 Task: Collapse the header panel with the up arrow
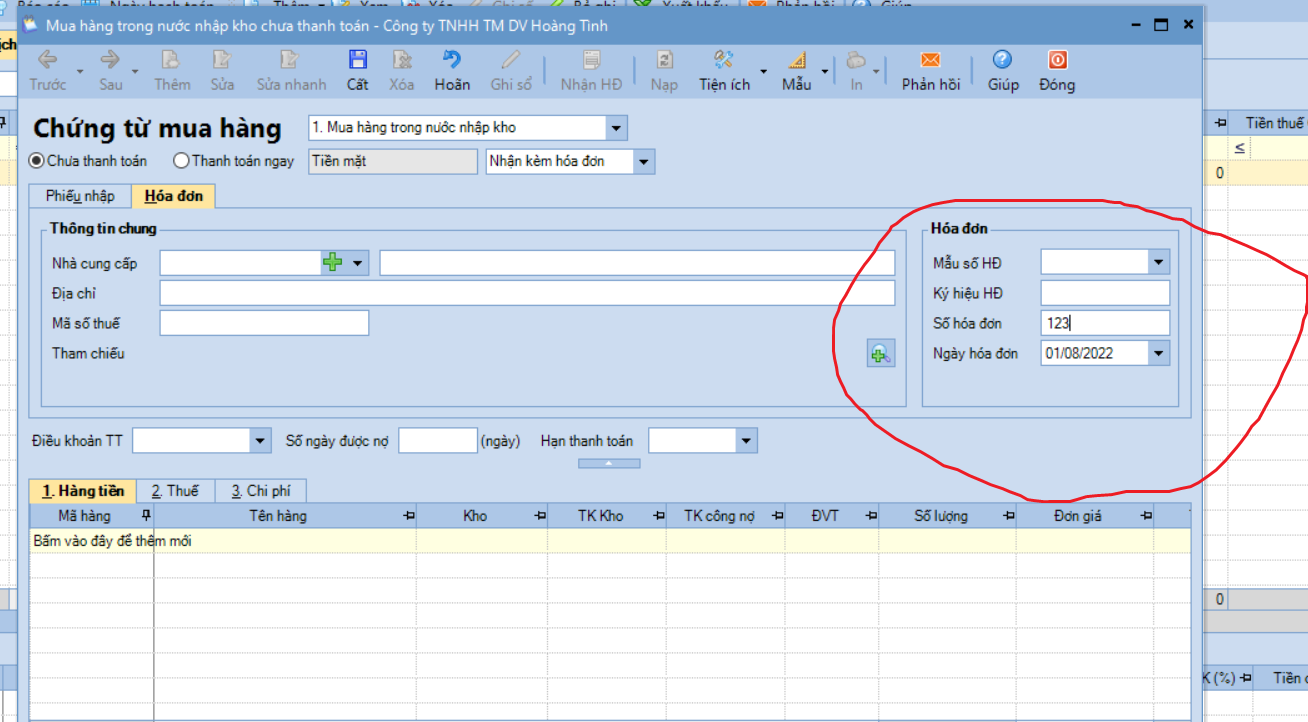(609, 463)
